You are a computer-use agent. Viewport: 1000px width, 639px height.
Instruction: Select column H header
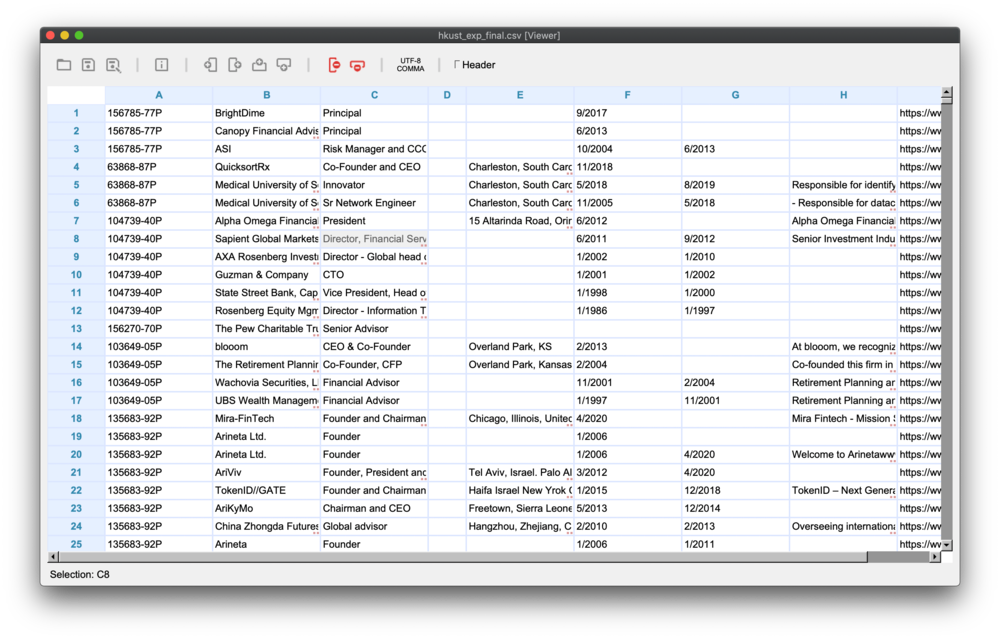(x=843, y=95)
